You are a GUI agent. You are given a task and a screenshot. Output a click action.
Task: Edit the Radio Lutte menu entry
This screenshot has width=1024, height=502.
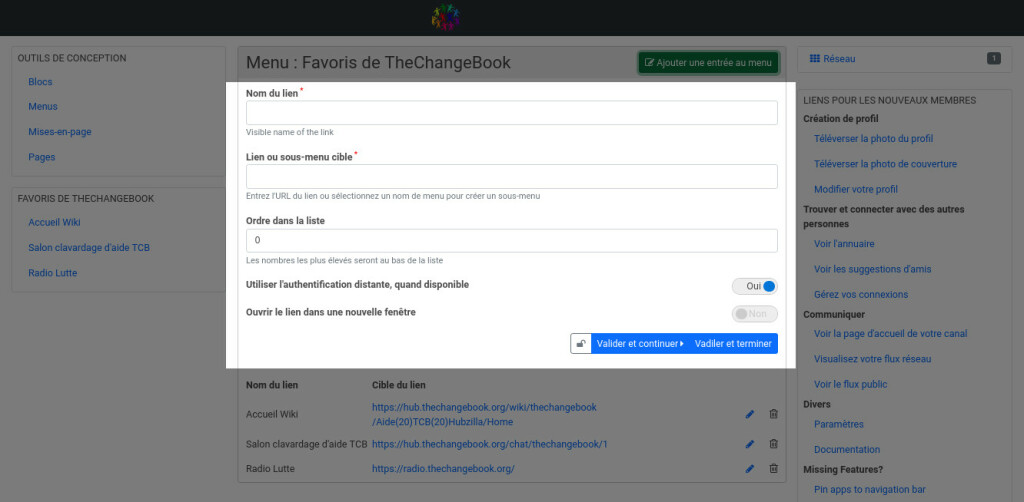750,469
